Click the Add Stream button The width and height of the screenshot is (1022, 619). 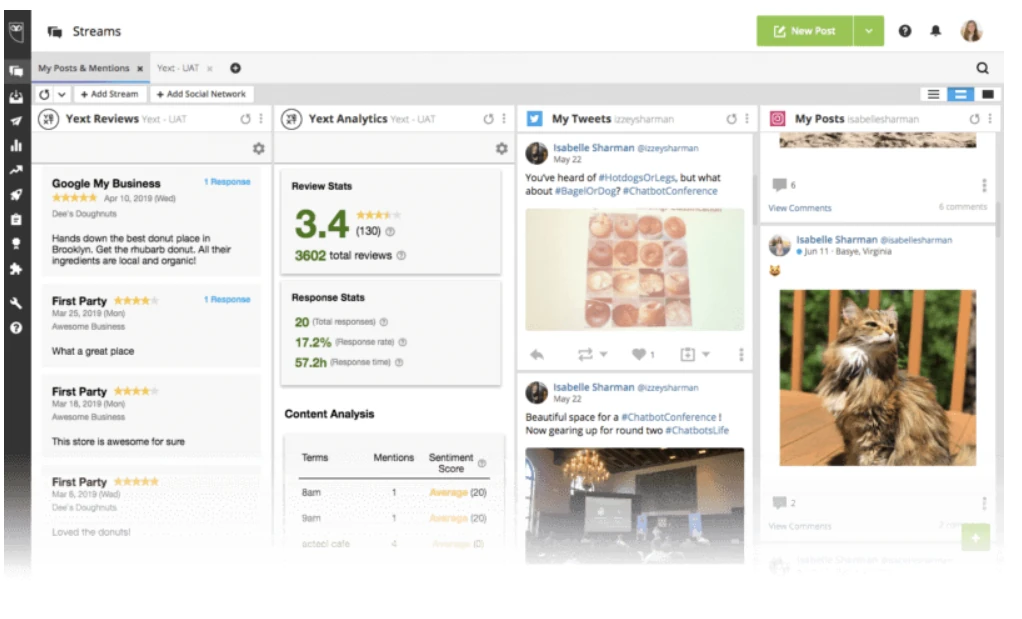pos(108,92)
